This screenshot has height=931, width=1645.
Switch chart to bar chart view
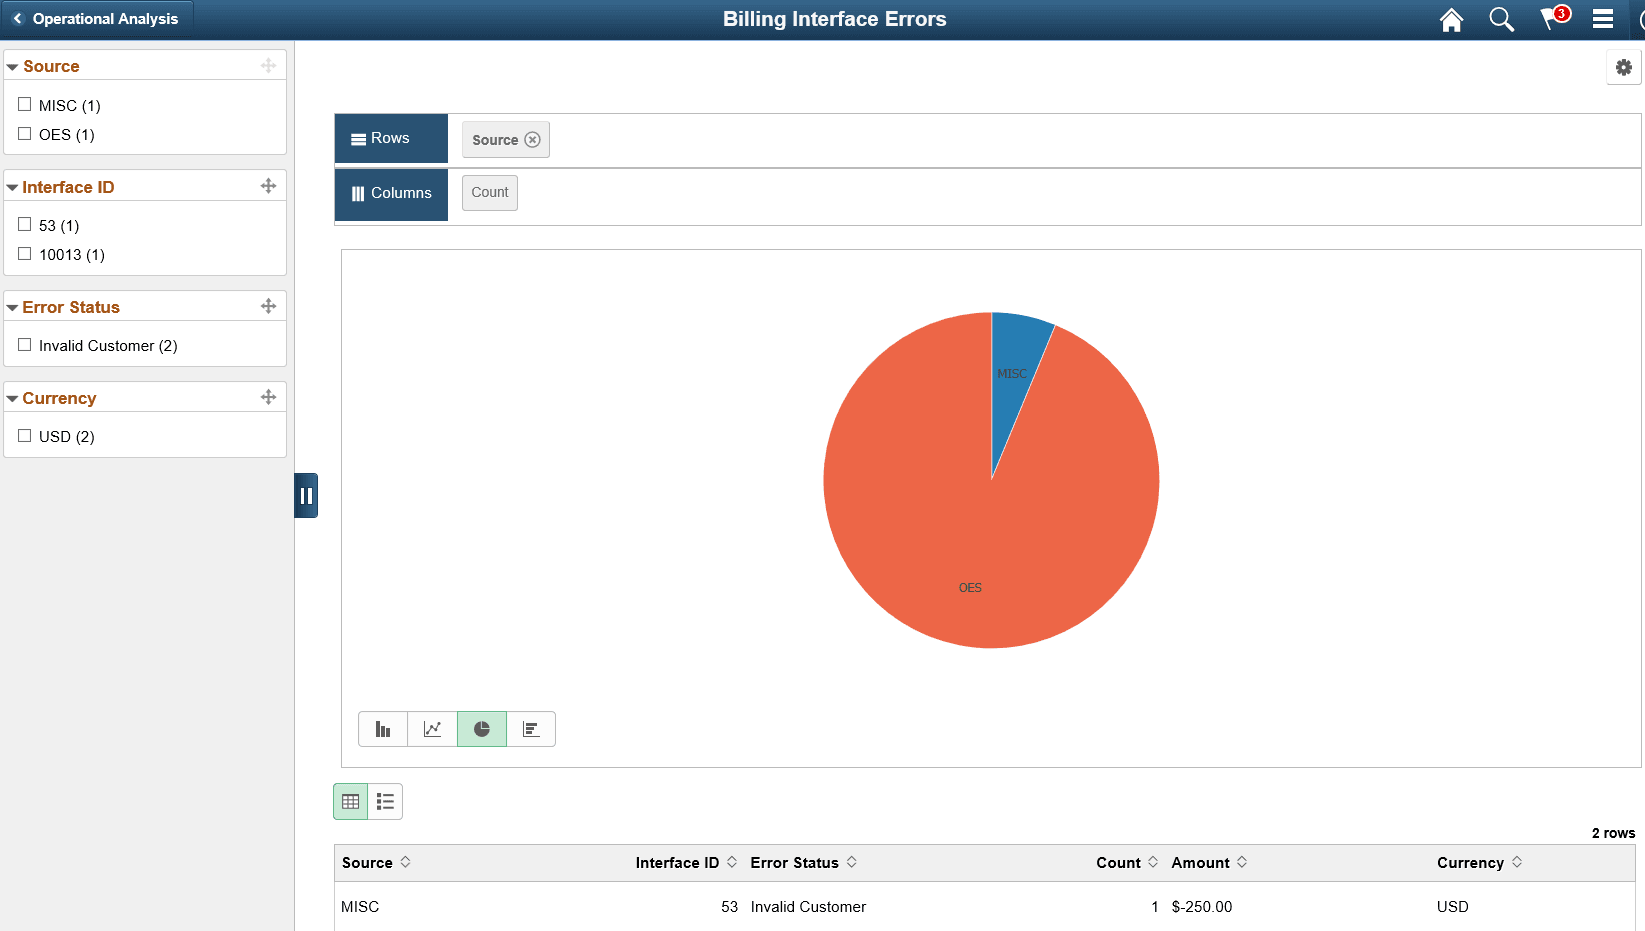click(383, 729)
